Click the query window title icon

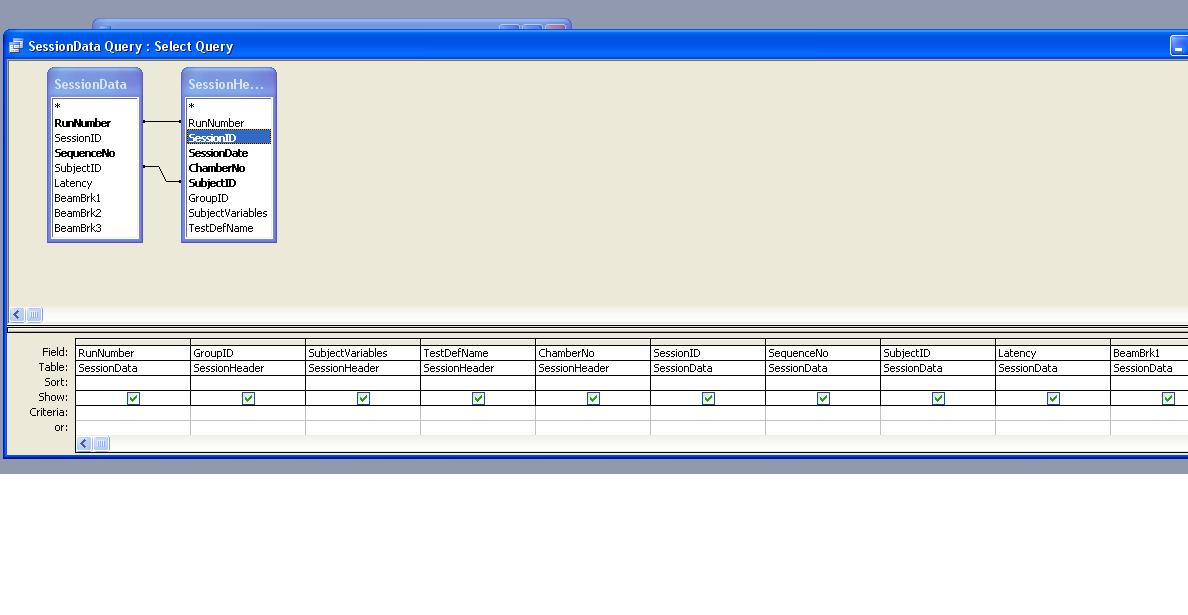[x=16, y=46]
